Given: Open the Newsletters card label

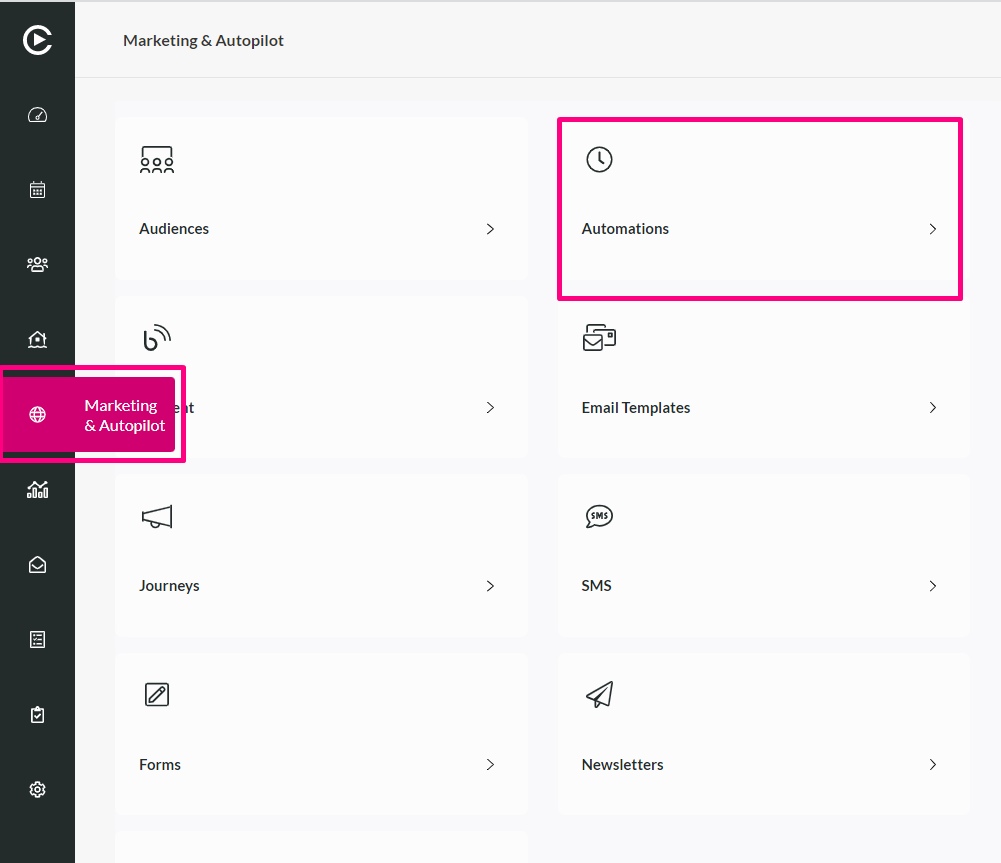Looking at the screenshot, I should tap(622, 765).
